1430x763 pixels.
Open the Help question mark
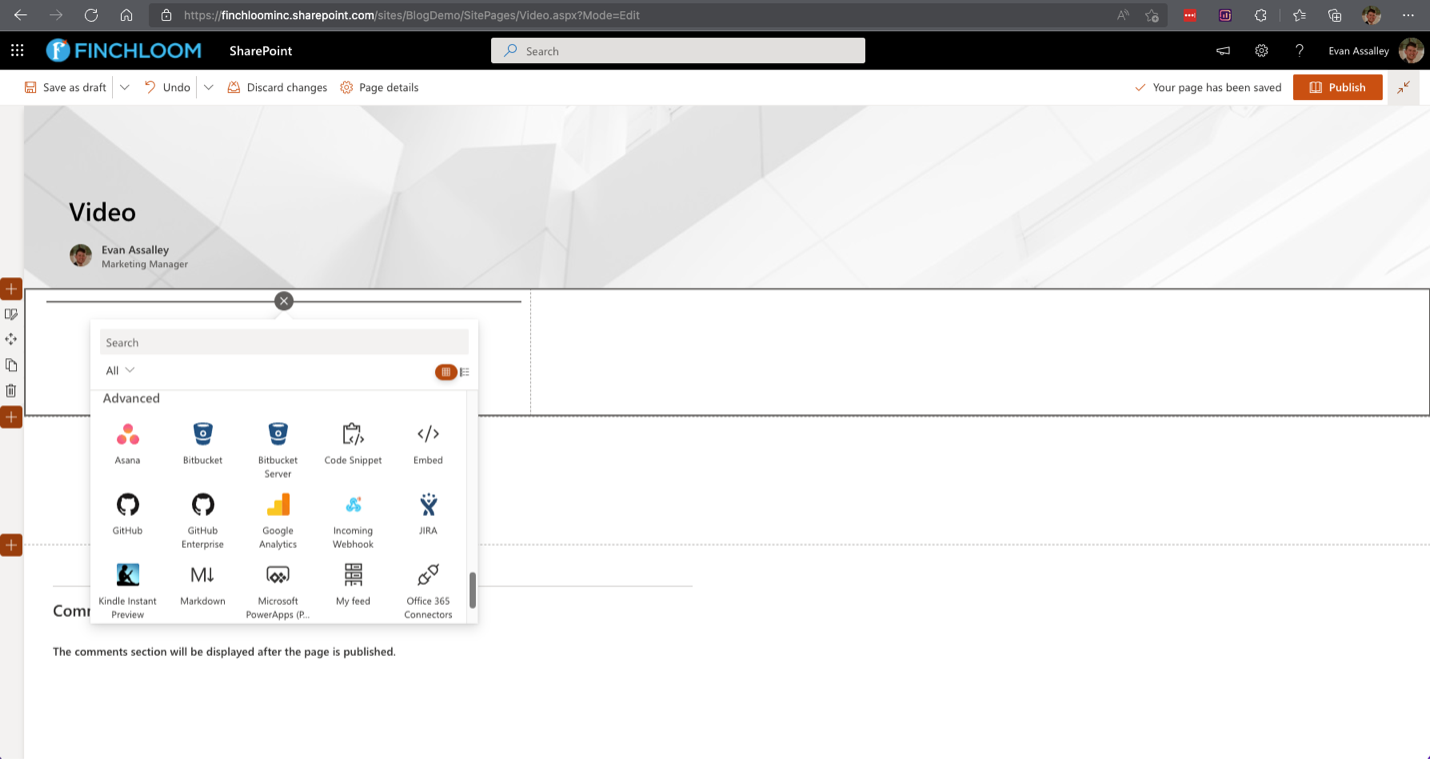click(x=1299, y=51)
